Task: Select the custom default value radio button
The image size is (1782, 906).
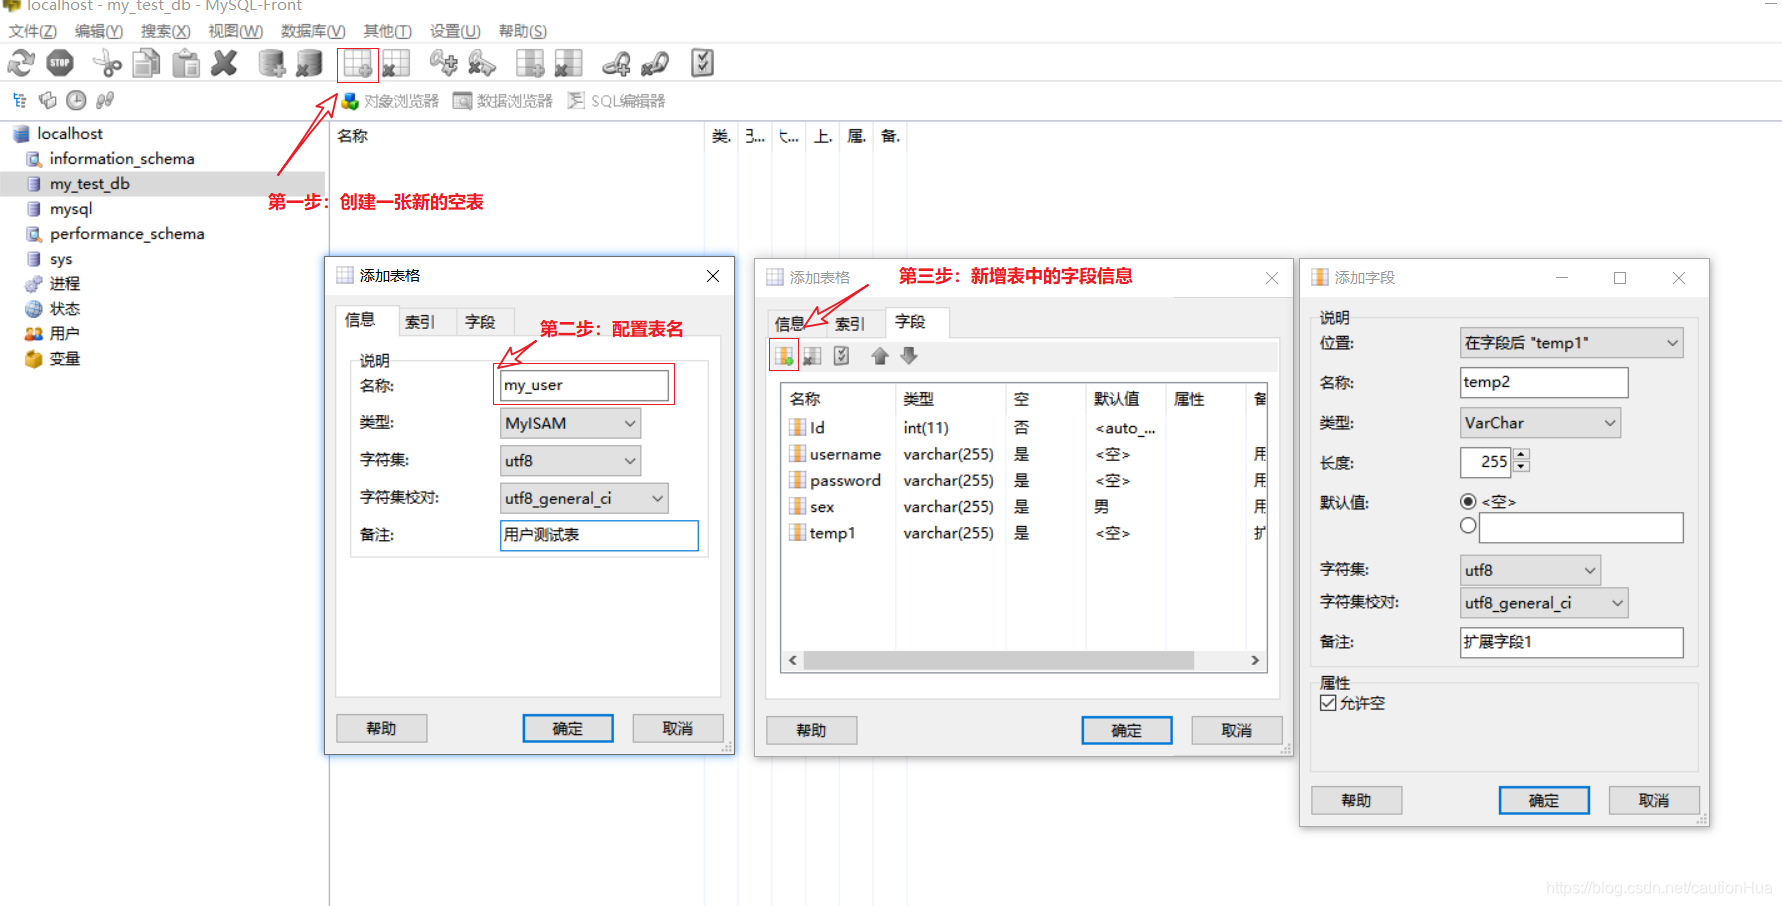Action: pyautogui.click(x=1468, y=525)
